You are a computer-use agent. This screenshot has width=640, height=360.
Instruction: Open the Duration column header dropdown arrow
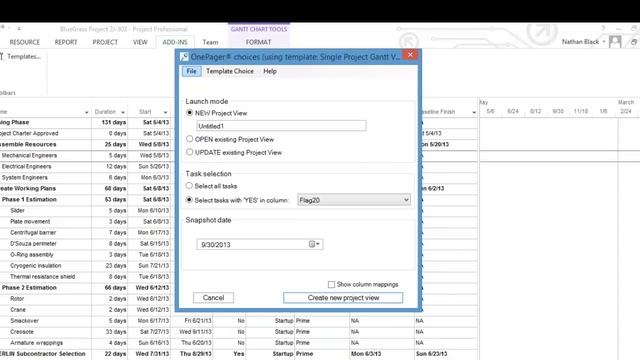pos(123,112)
